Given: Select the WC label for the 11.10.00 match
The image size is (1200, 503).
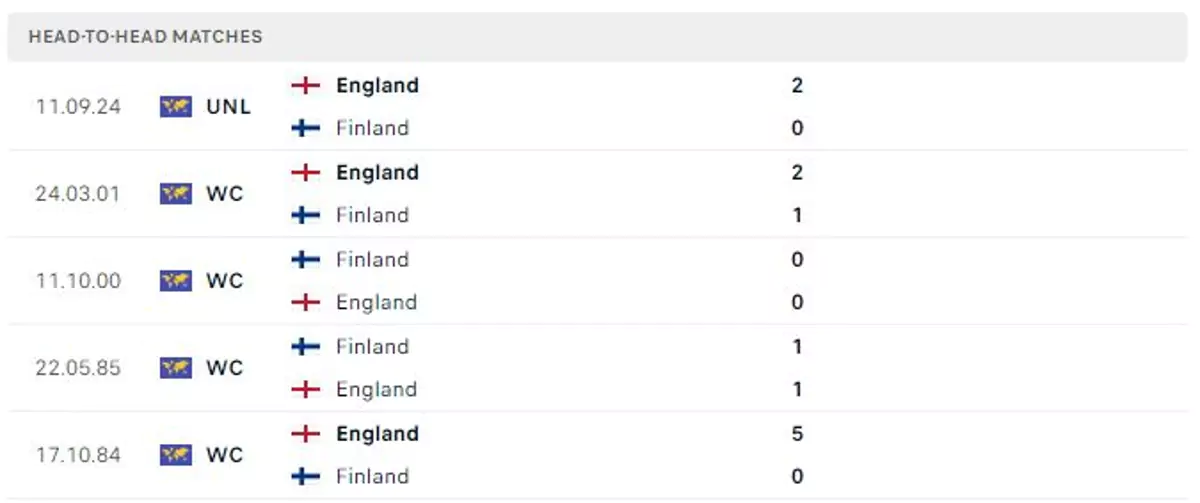Looking at the screenshot, I should [225, 281].
